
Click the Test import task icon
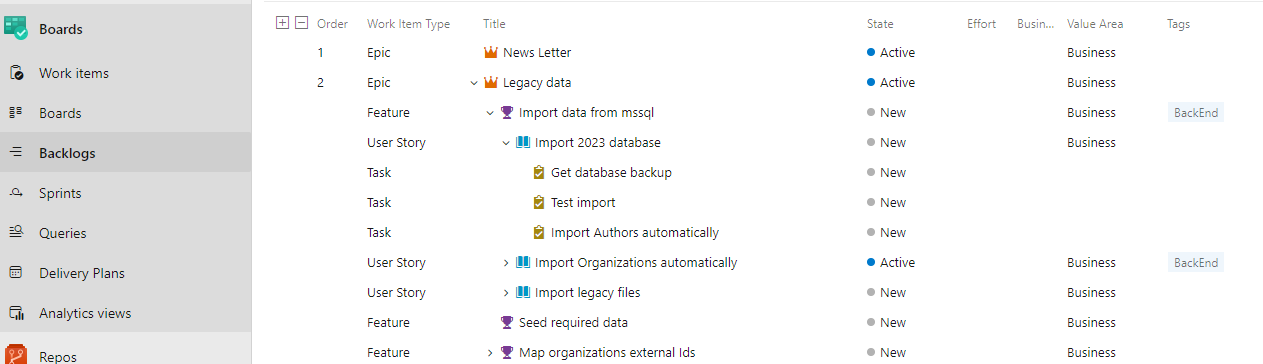pyautogui.click(x=539, y=202)
